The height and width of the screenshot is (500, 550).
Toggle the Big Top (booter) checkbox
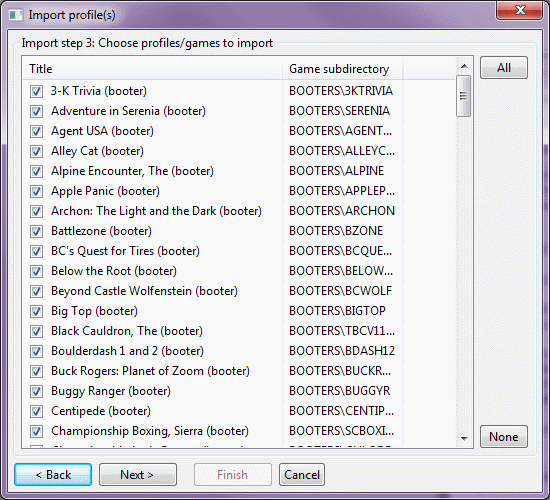point(36,311)
